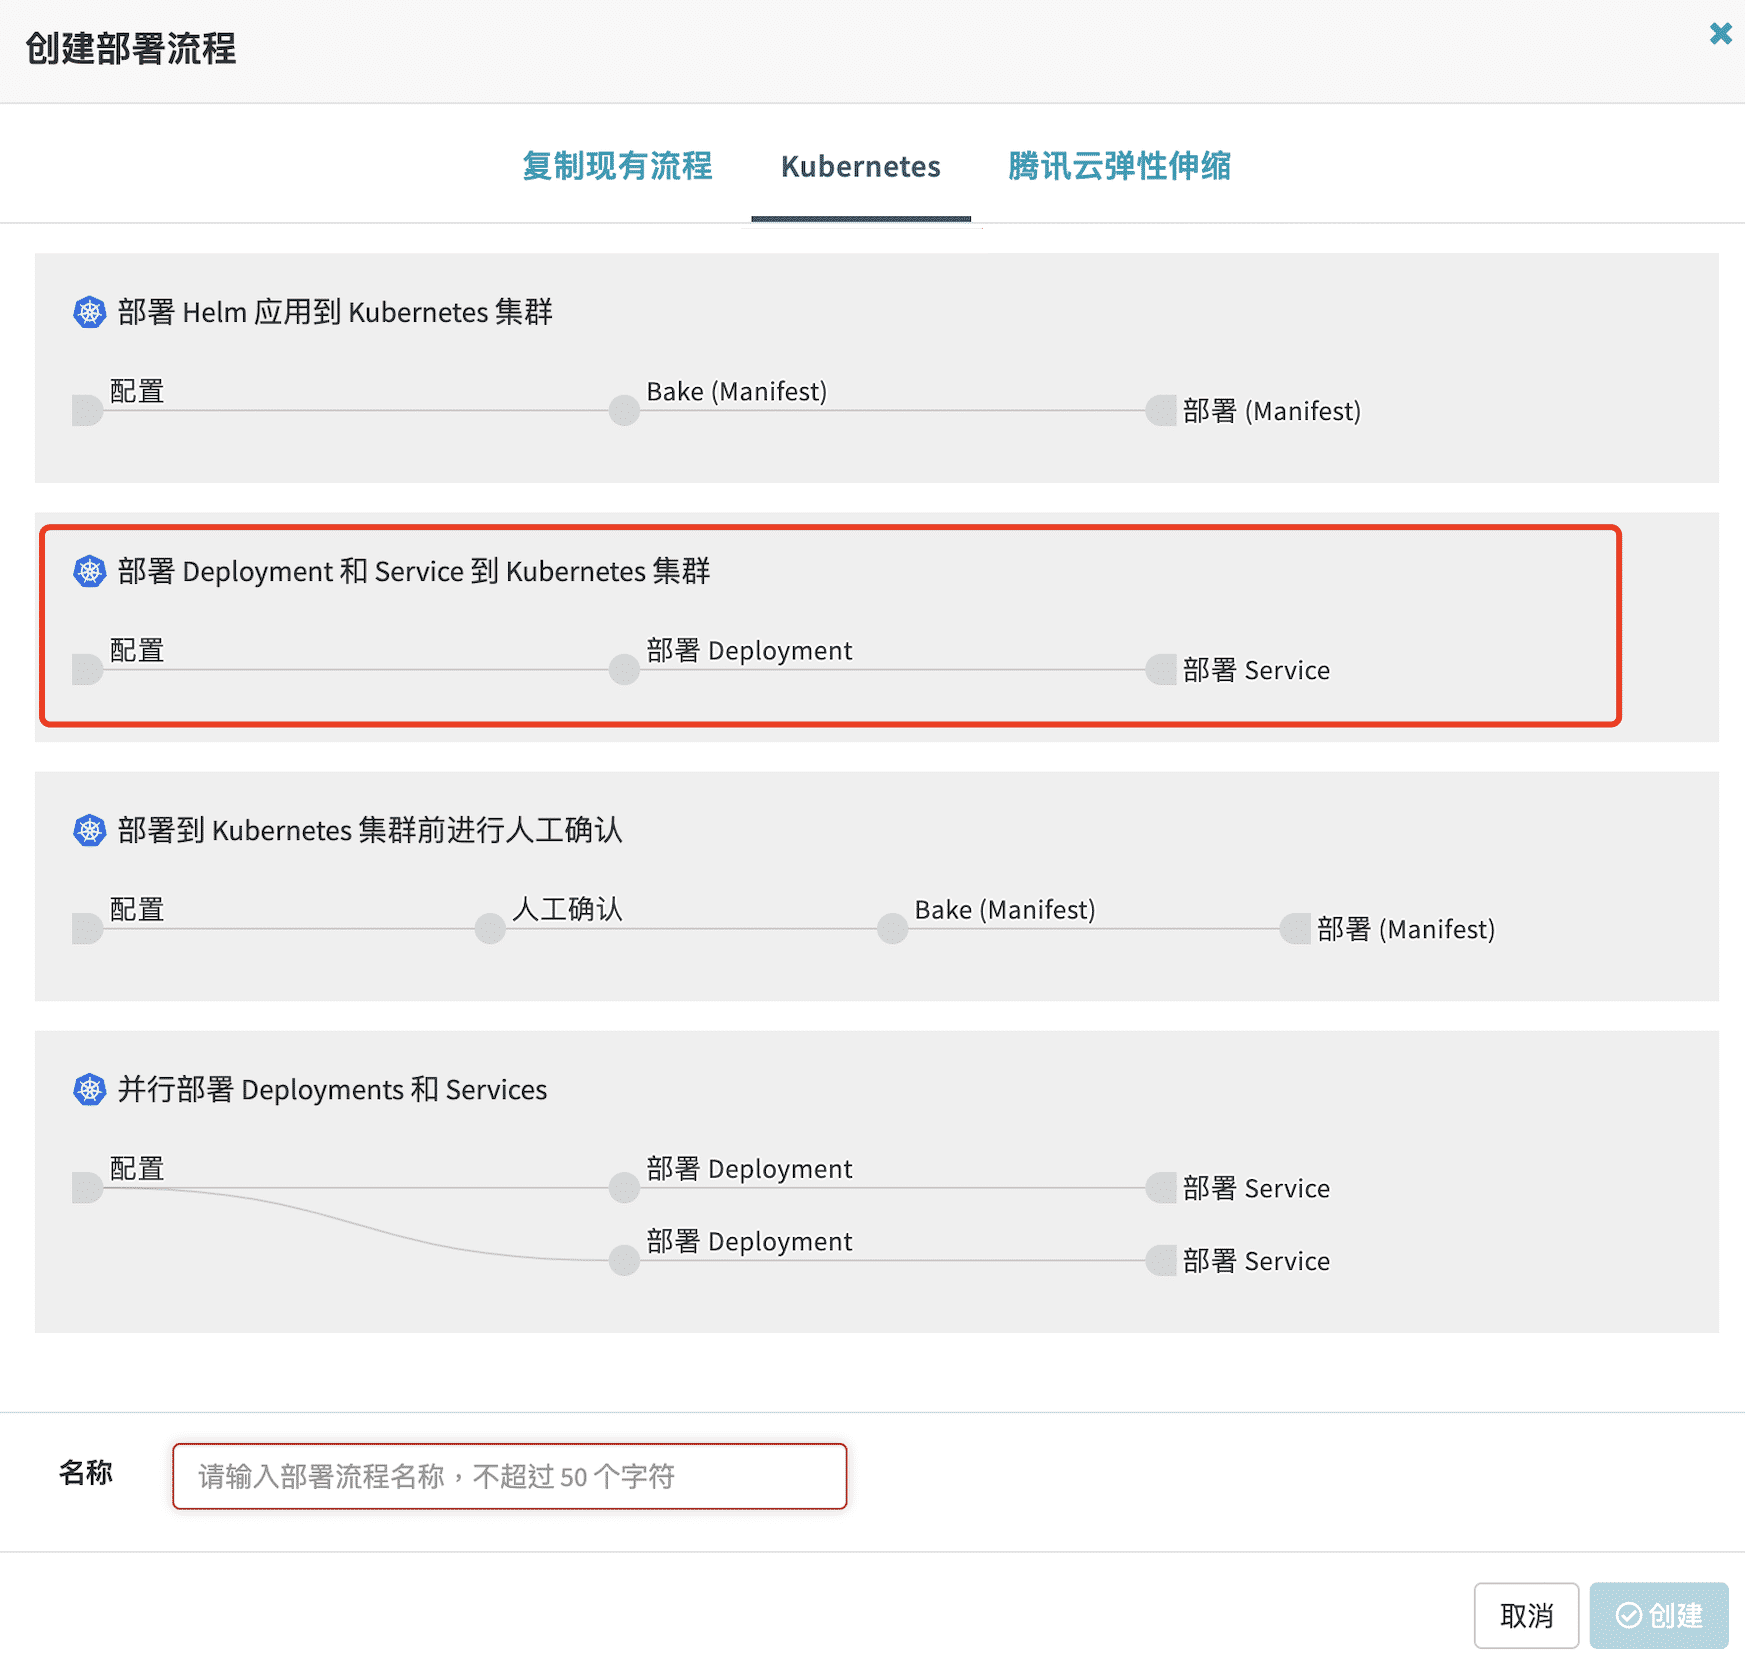This screenshot has height=1675, width=1745.
Task: Click Kubernetes icon beside 部署 Deployment 和 Service template
Action: [90, 571]
